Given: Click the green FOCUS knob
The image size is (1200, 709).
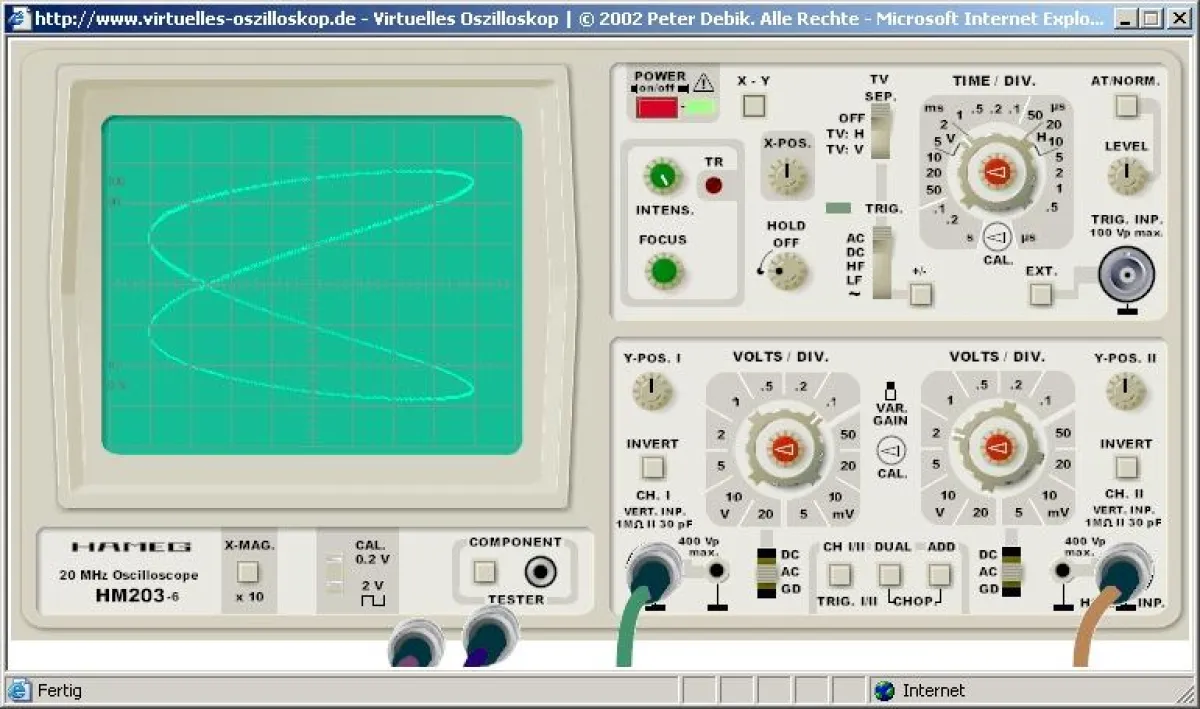Looking at the screenshot, I should tap(662, 271).
